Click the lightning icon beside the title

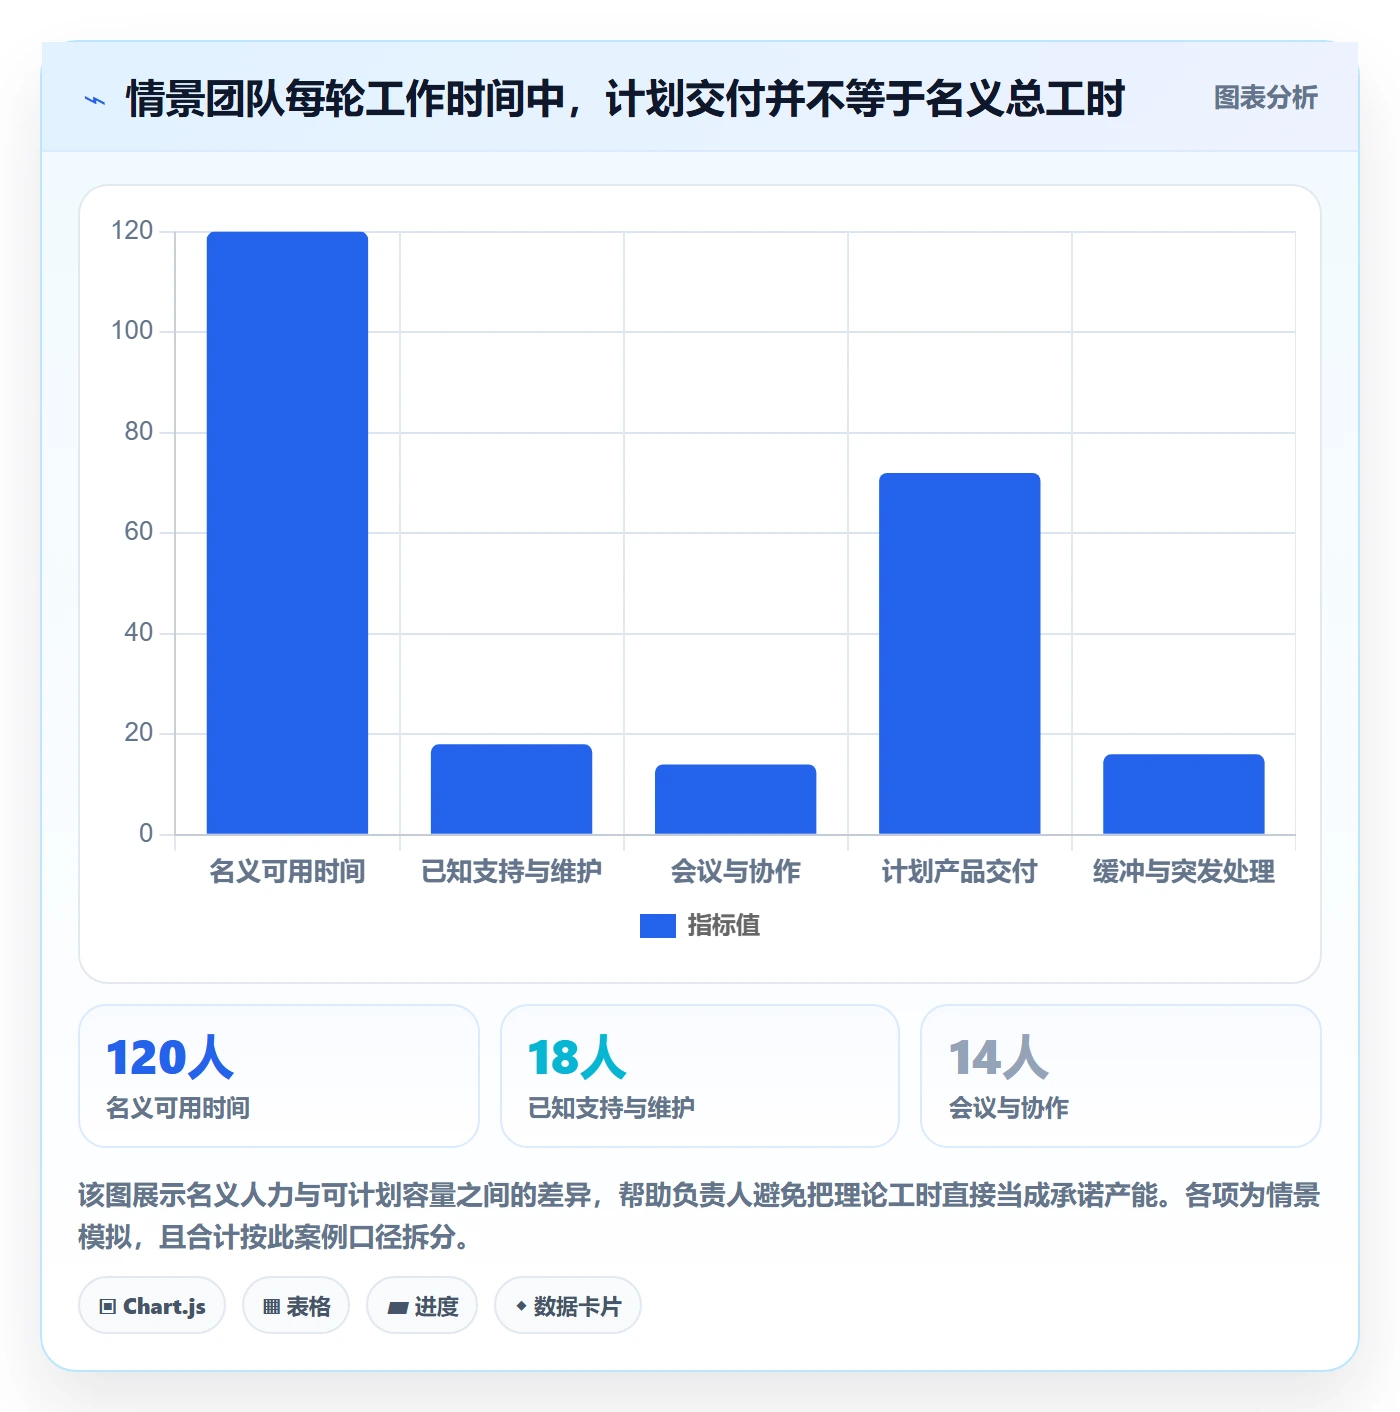point(95,100)
